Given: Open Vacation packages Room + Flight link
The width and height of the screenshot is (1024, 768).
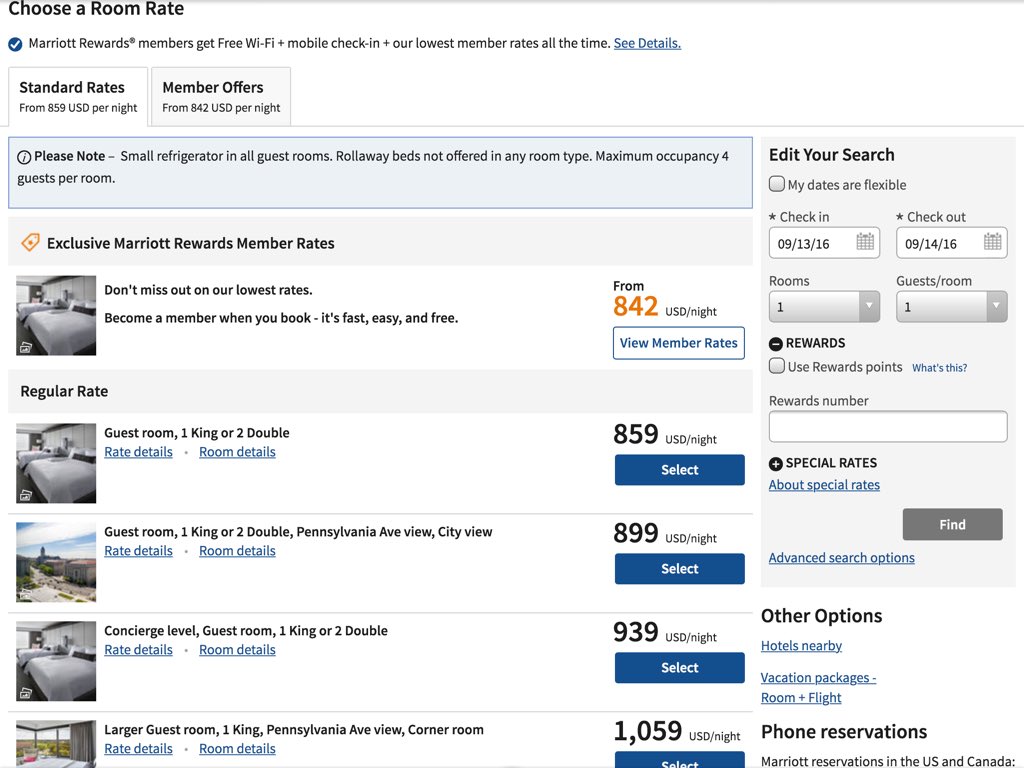Looking at the screenshot, I should pos(818,687).
